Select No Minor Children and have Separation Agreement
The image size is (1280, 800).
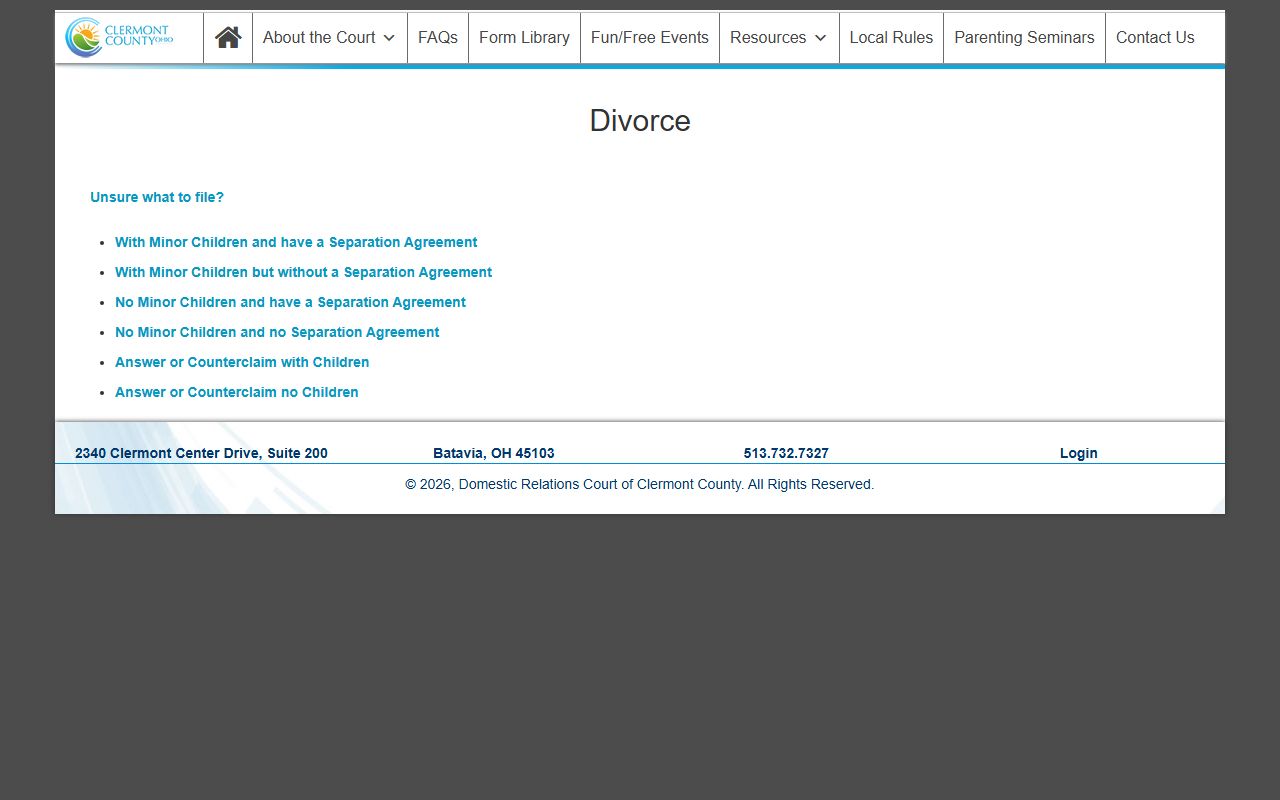(x=290, y=302)
